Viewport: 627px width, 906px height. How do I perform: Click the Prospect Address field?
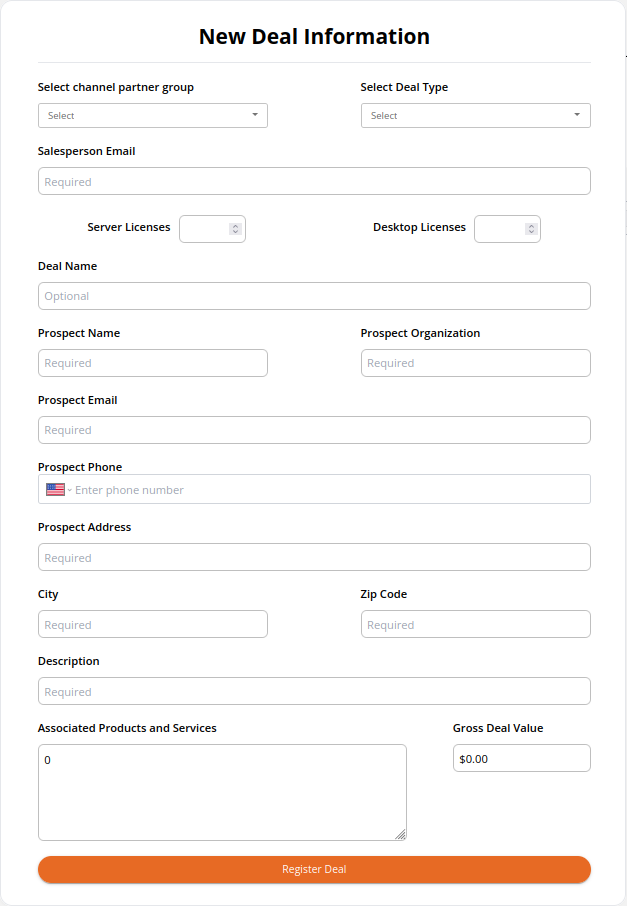click(314, 557)
